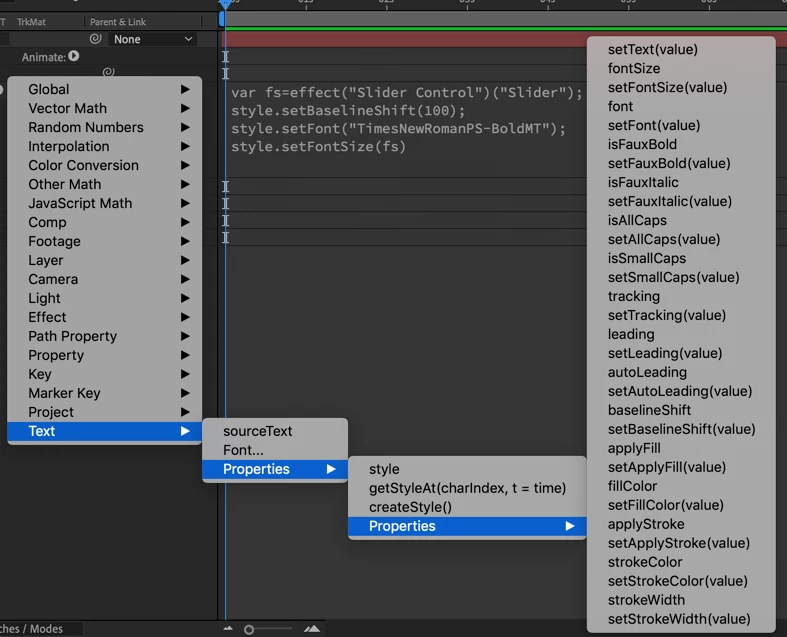787x637 pixels.
Task: Select nested Properties entry below createStyle()
Action: pos(467,526)
